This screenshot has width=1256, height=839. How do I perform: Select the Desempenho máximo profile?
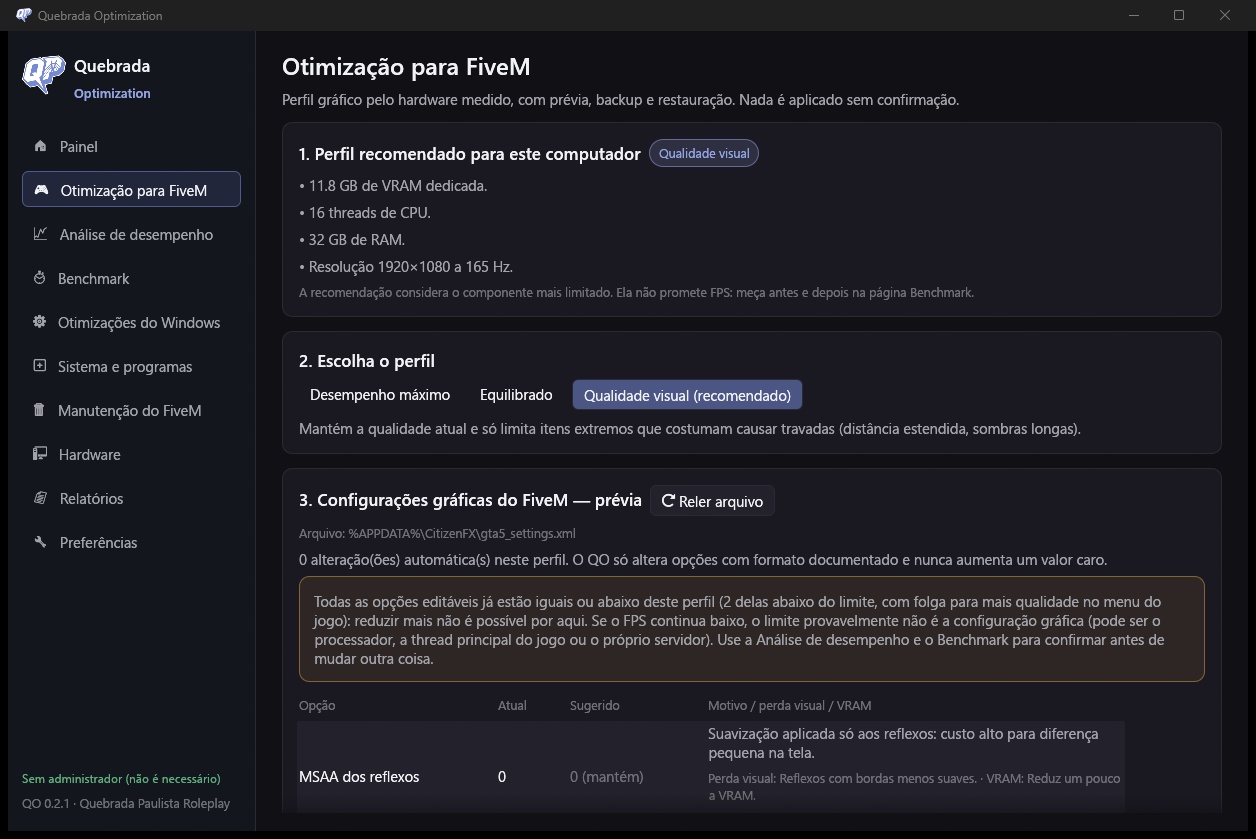tap(380, 395)
